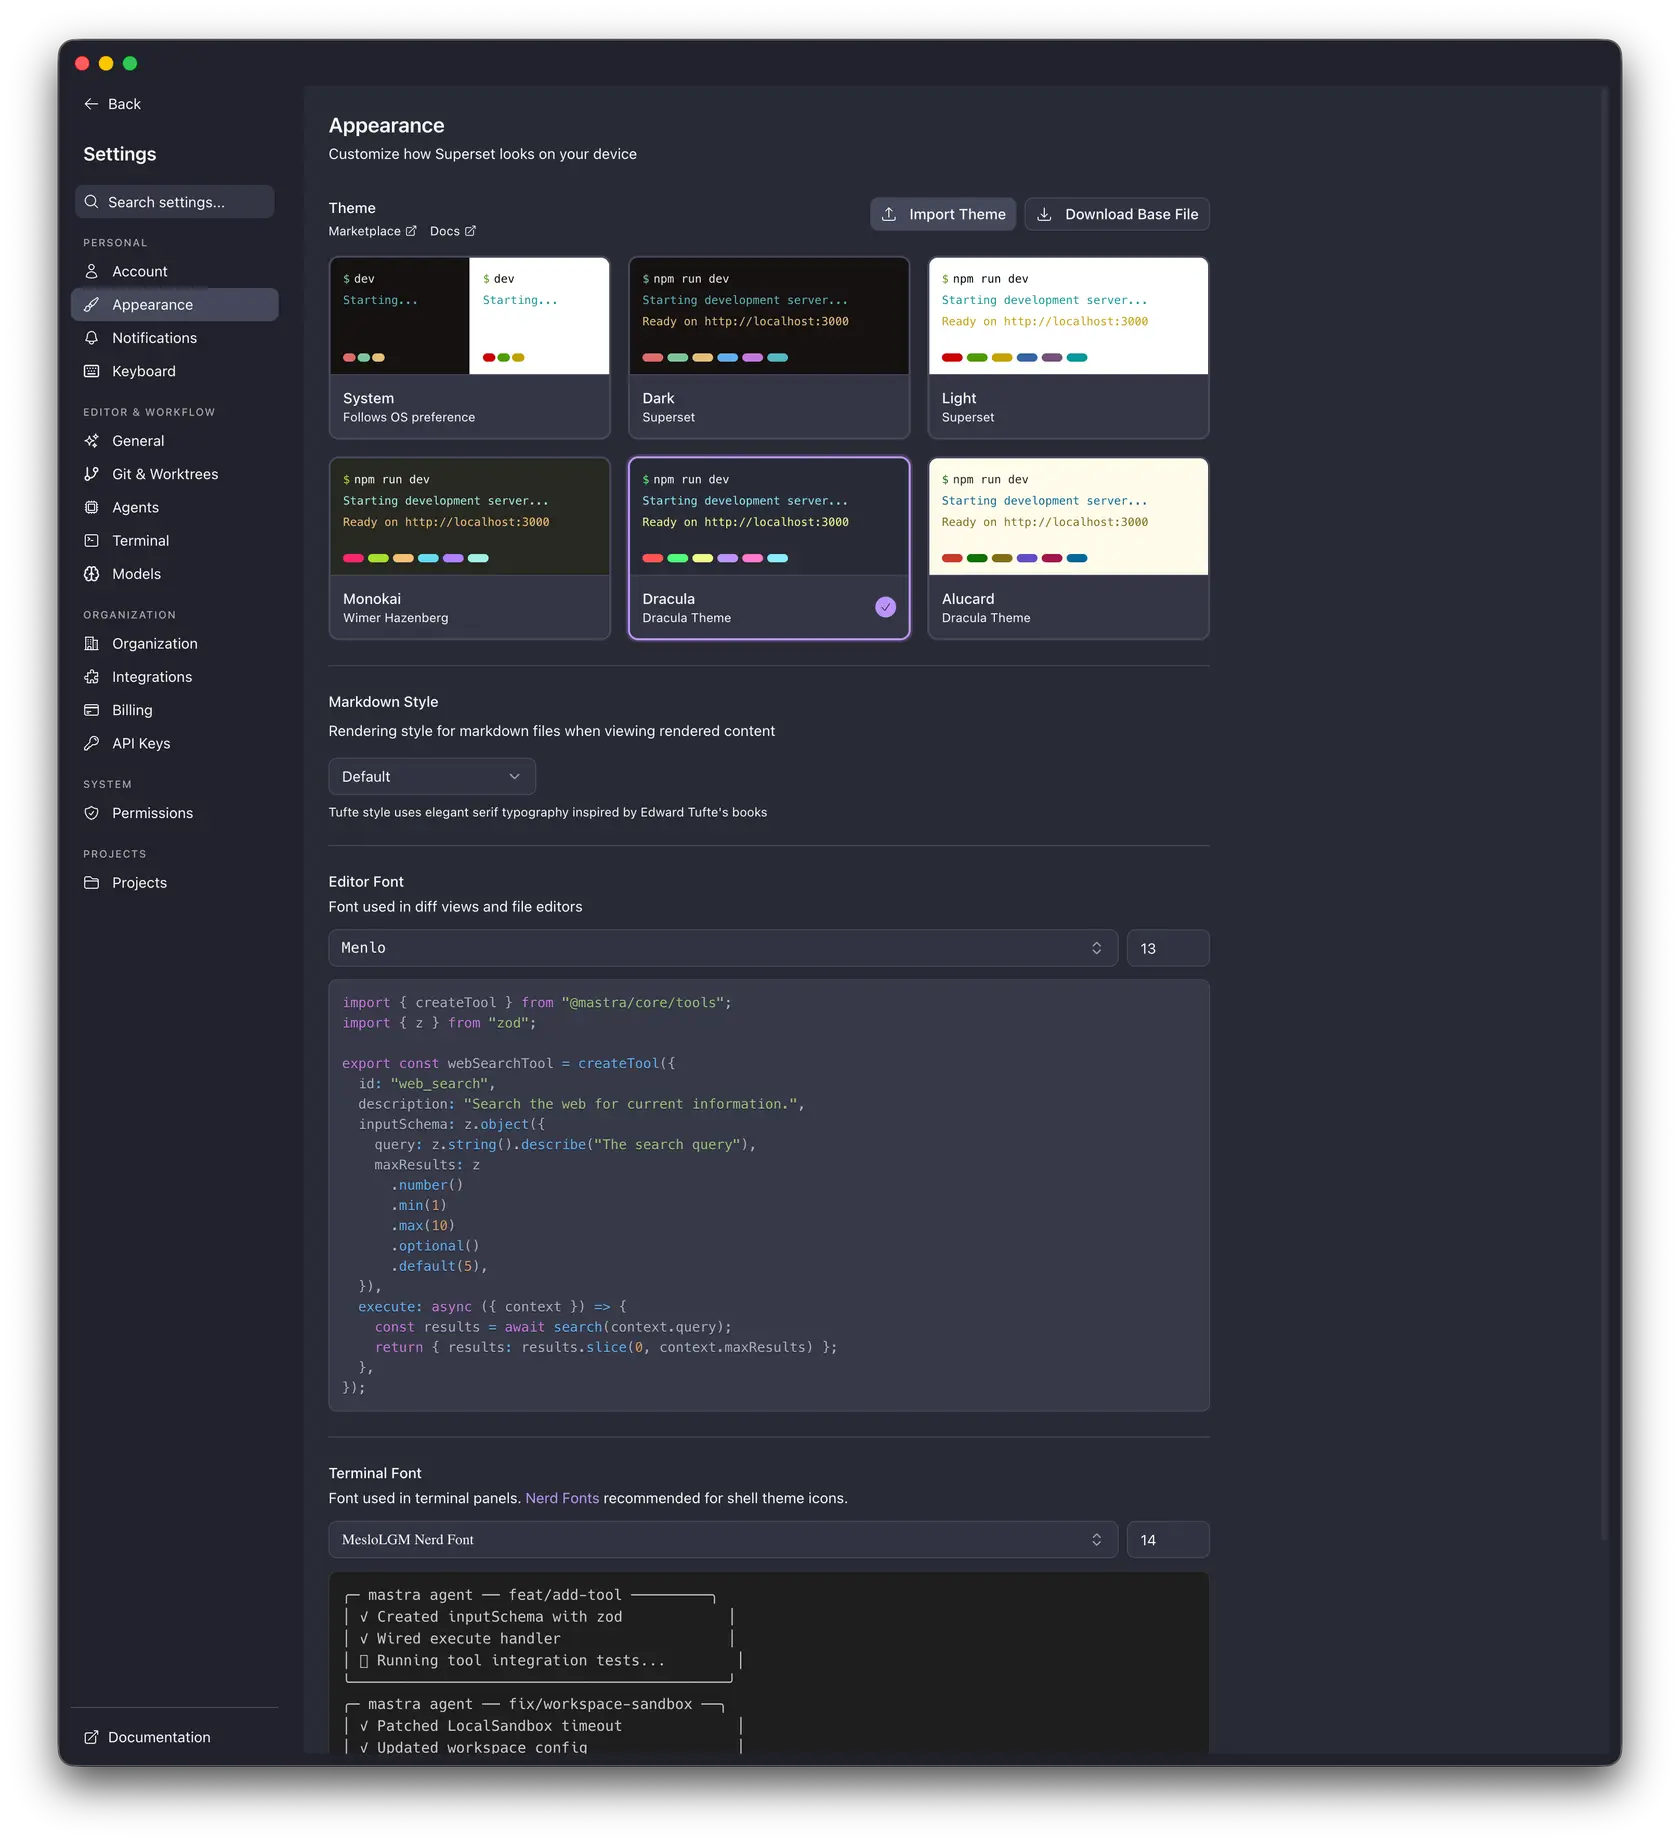
Task: Go to Keyboard settings
Action: pos(175,371)
